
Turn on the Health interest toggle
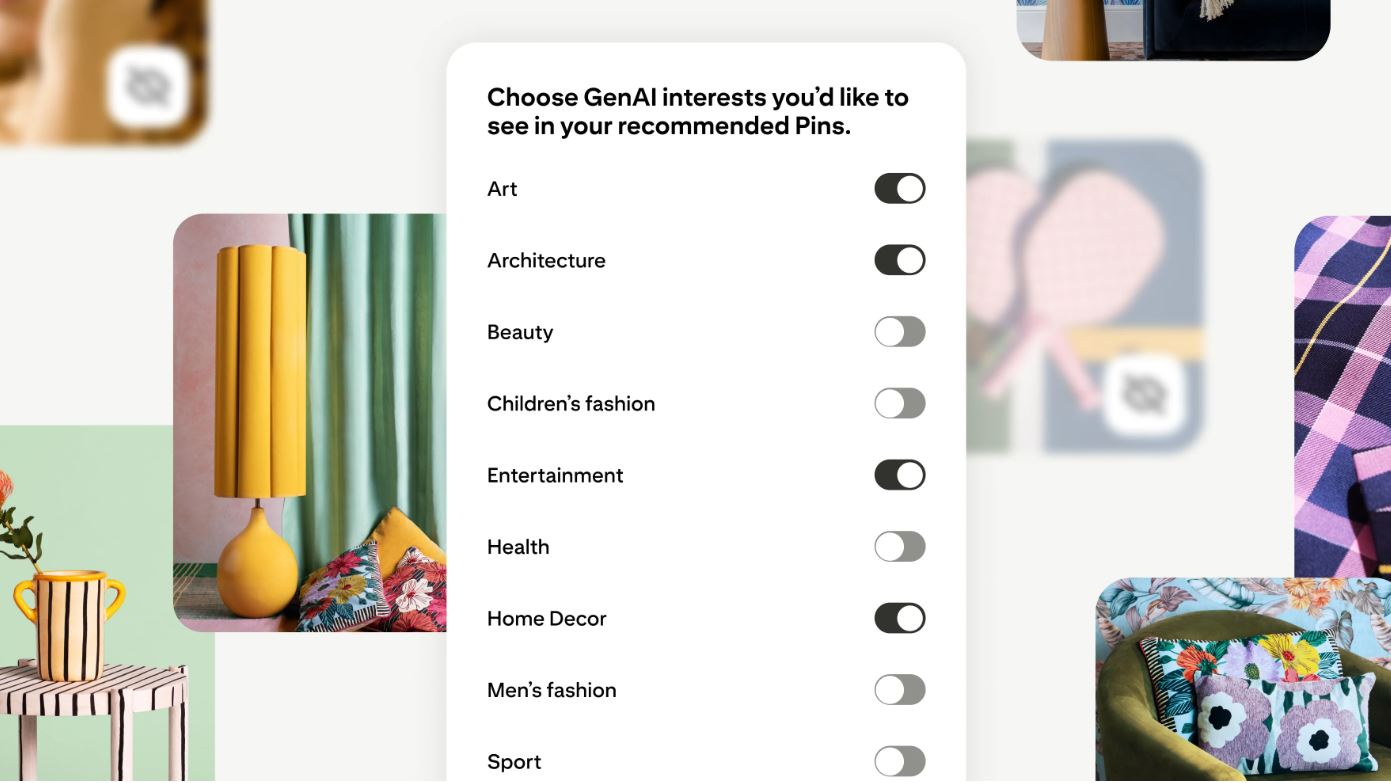pos(899,546)
